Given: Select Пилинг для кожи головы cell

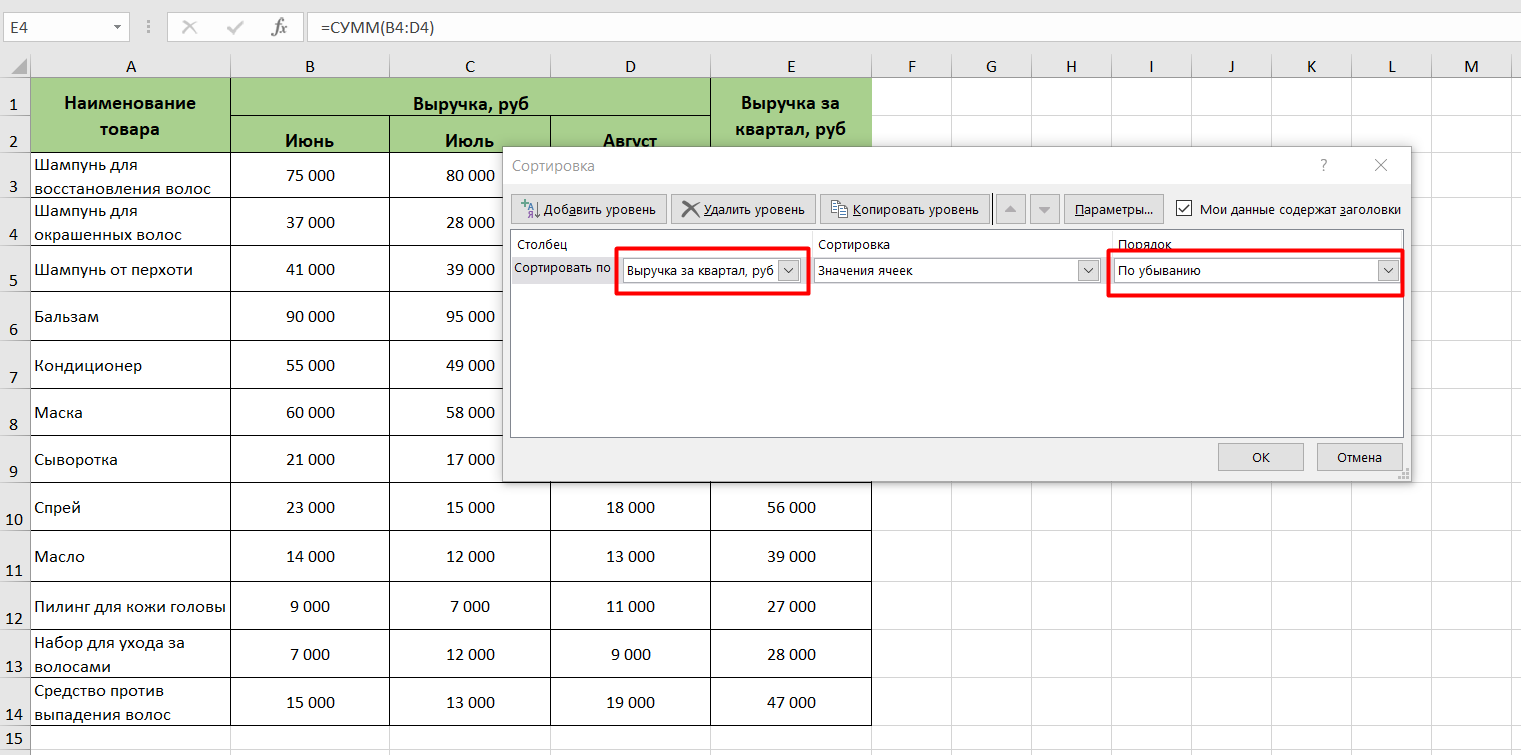Looking at the screenshot, I should click(130, 606).
